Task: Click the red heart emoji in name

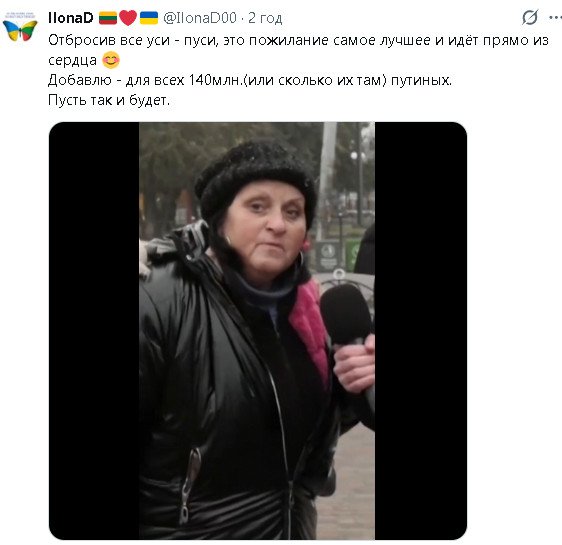Action: pyautogui.click(x=128, y=18)
